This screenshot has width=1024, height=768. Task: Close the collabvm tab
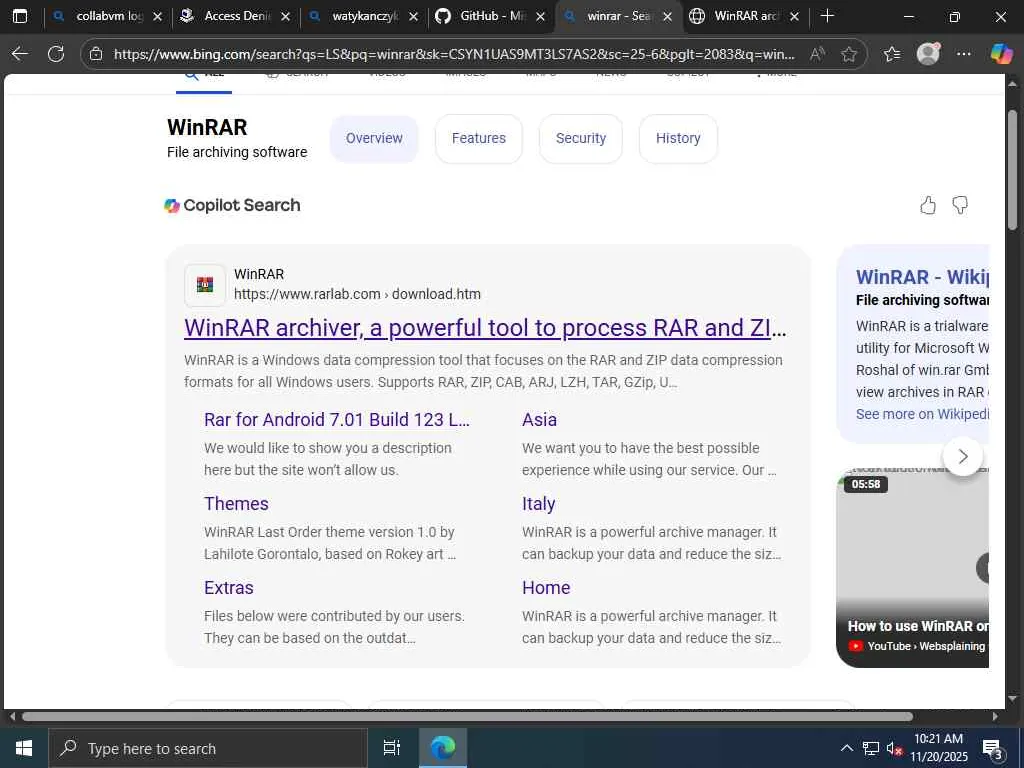157,16
